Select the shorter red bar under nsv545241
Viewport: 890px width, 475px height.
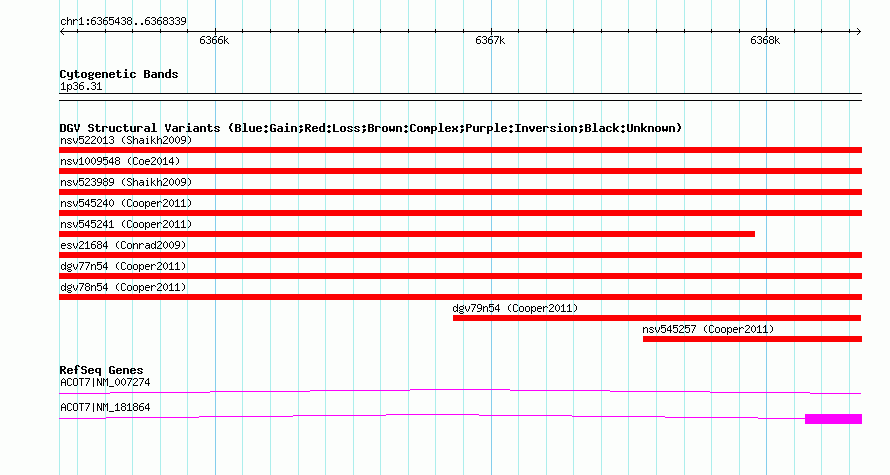407,234
